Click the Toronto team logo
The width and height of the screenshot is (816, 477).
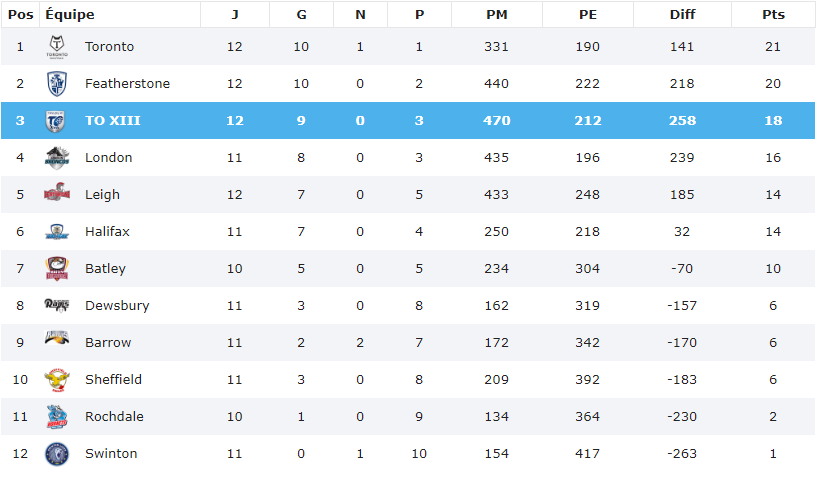(x=57, y=47)
